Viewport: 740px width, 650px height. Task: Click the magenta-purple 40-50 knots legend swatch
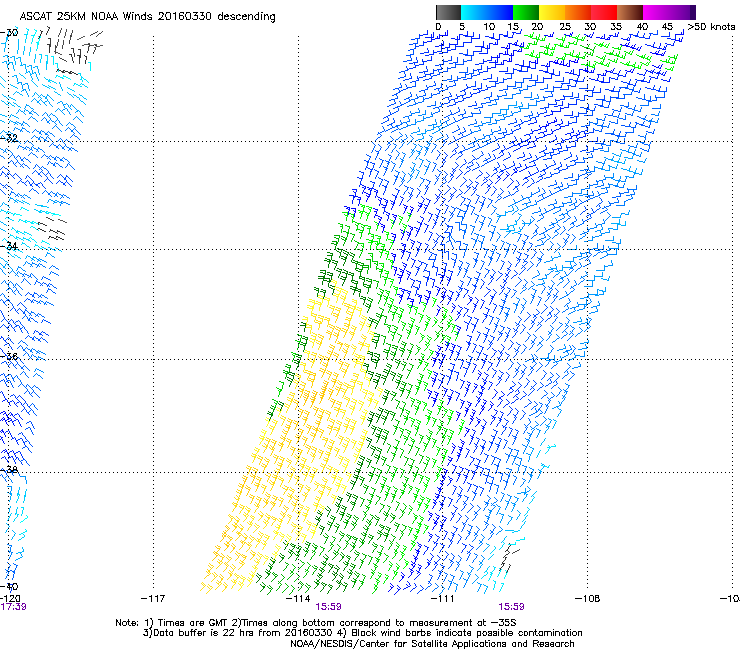[x=669, y=12]
